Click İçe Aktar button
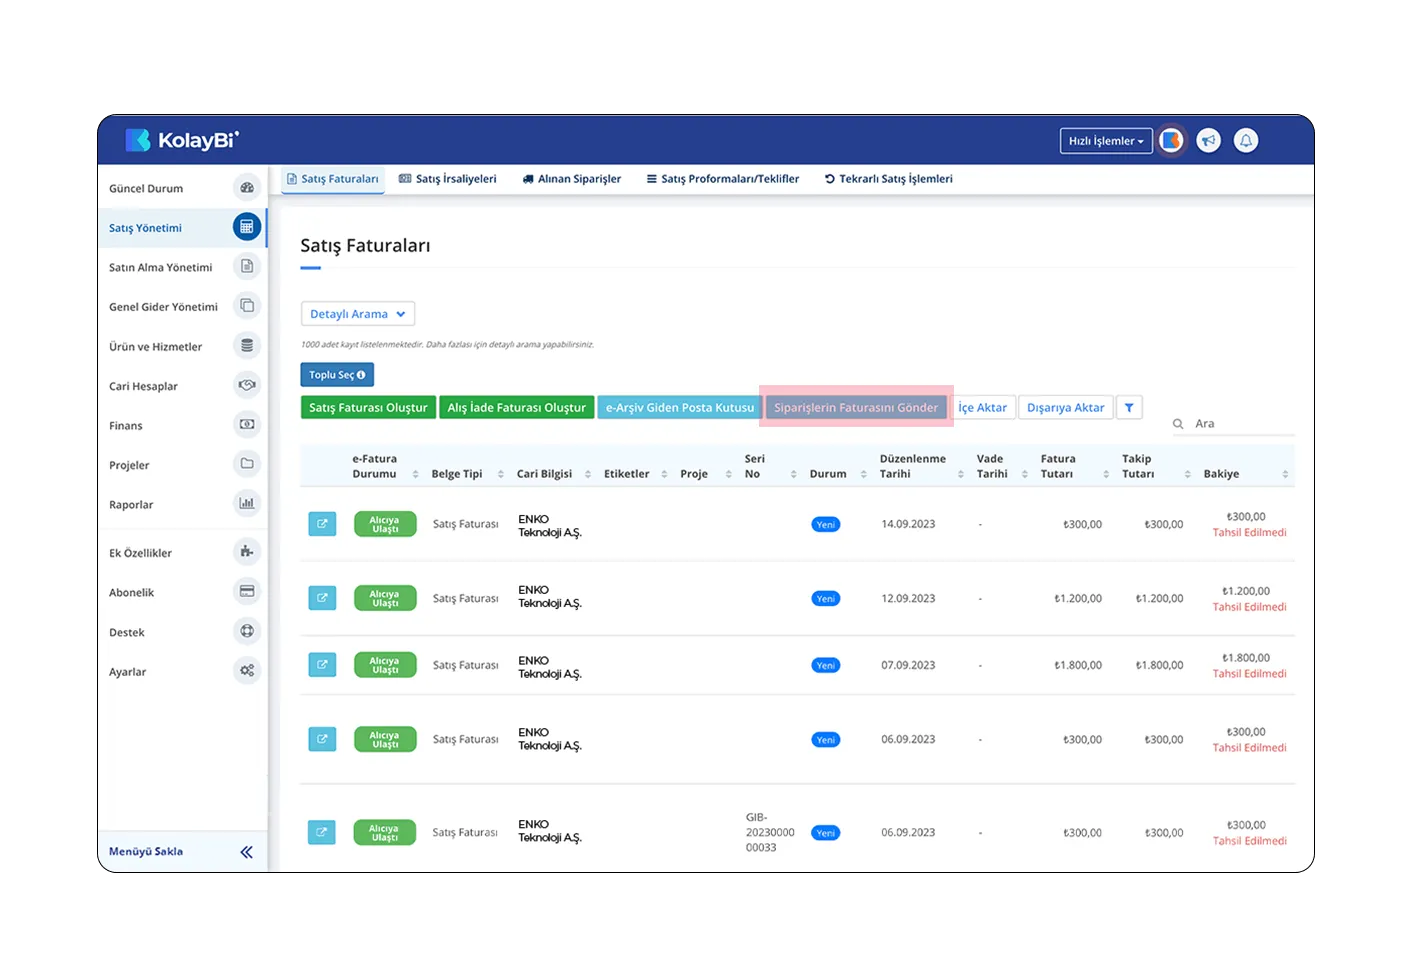 tap(983, 407)
